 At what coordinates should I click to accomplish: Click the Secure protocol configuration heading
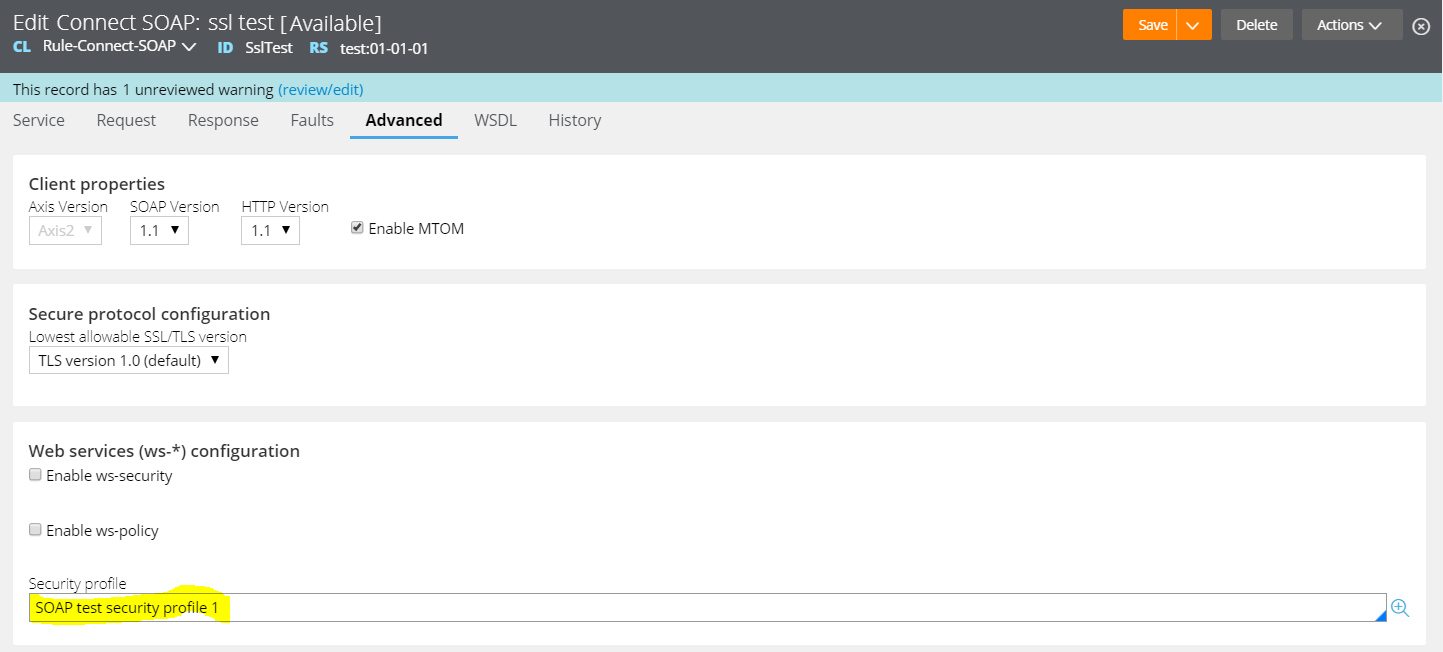pyautogui.click(x=149, y=314)
